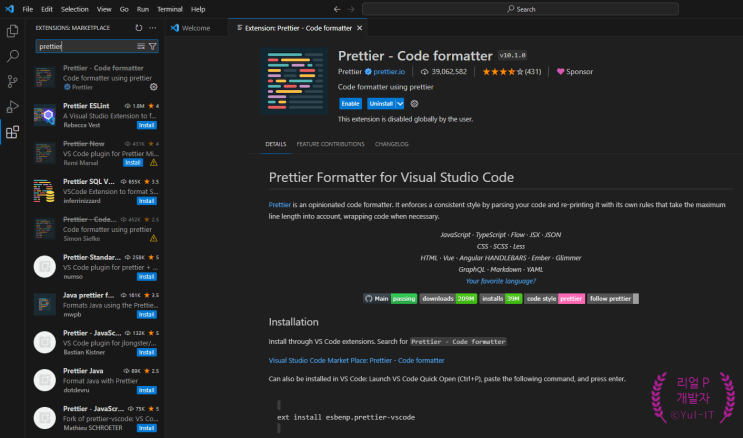Click the star rating (431)

tap(511, 72)
